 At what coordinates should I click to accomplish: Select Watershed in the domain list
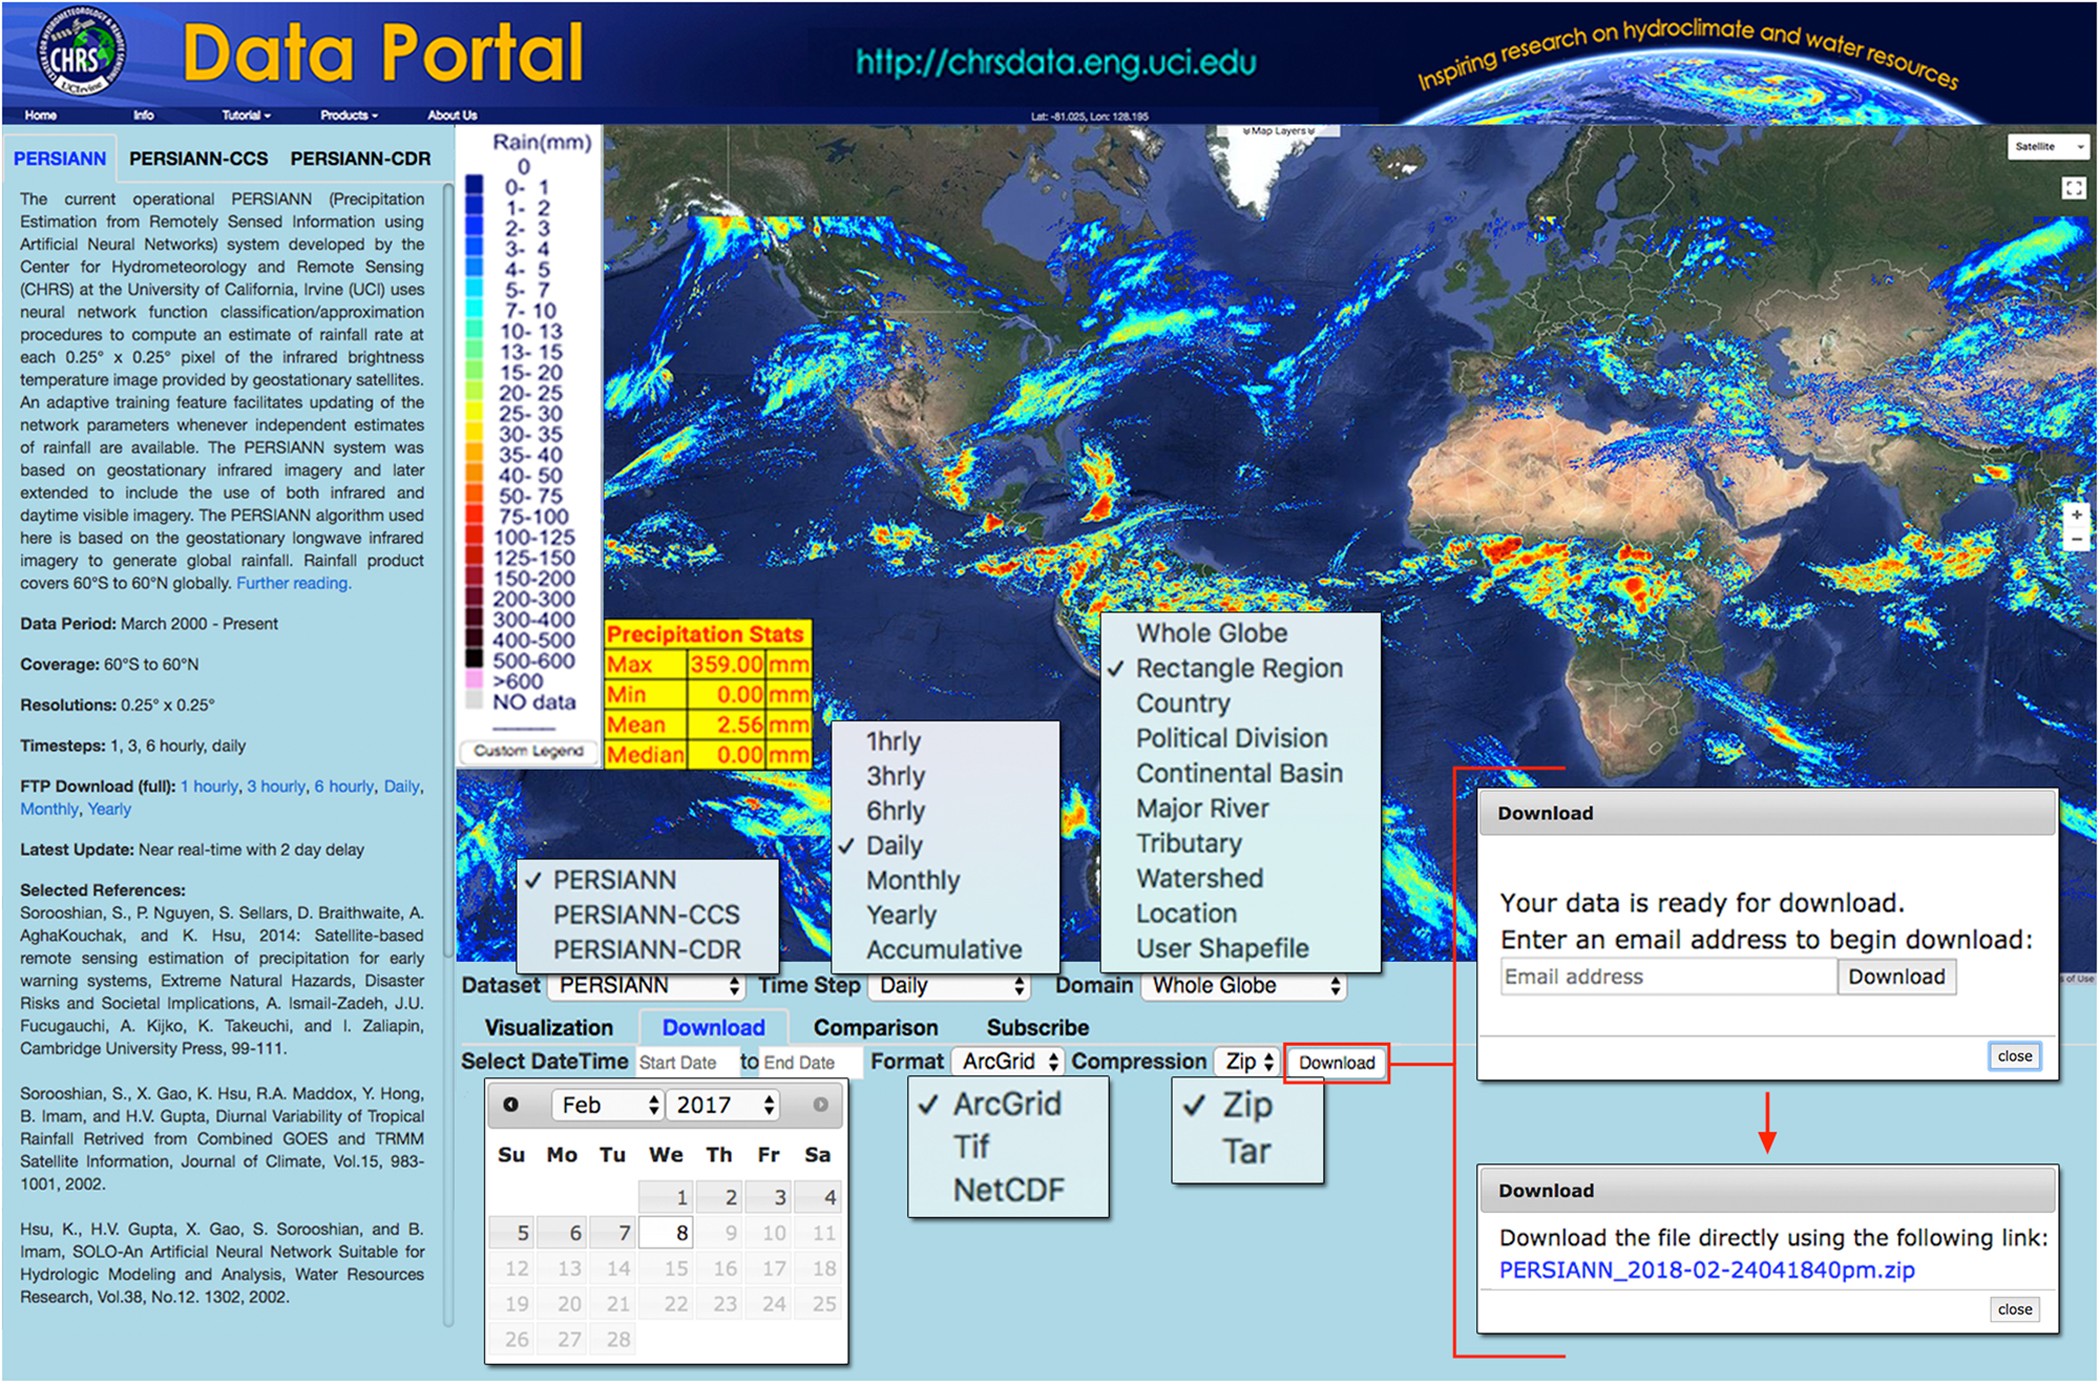pyautogui.click(x=1199, y=879)
